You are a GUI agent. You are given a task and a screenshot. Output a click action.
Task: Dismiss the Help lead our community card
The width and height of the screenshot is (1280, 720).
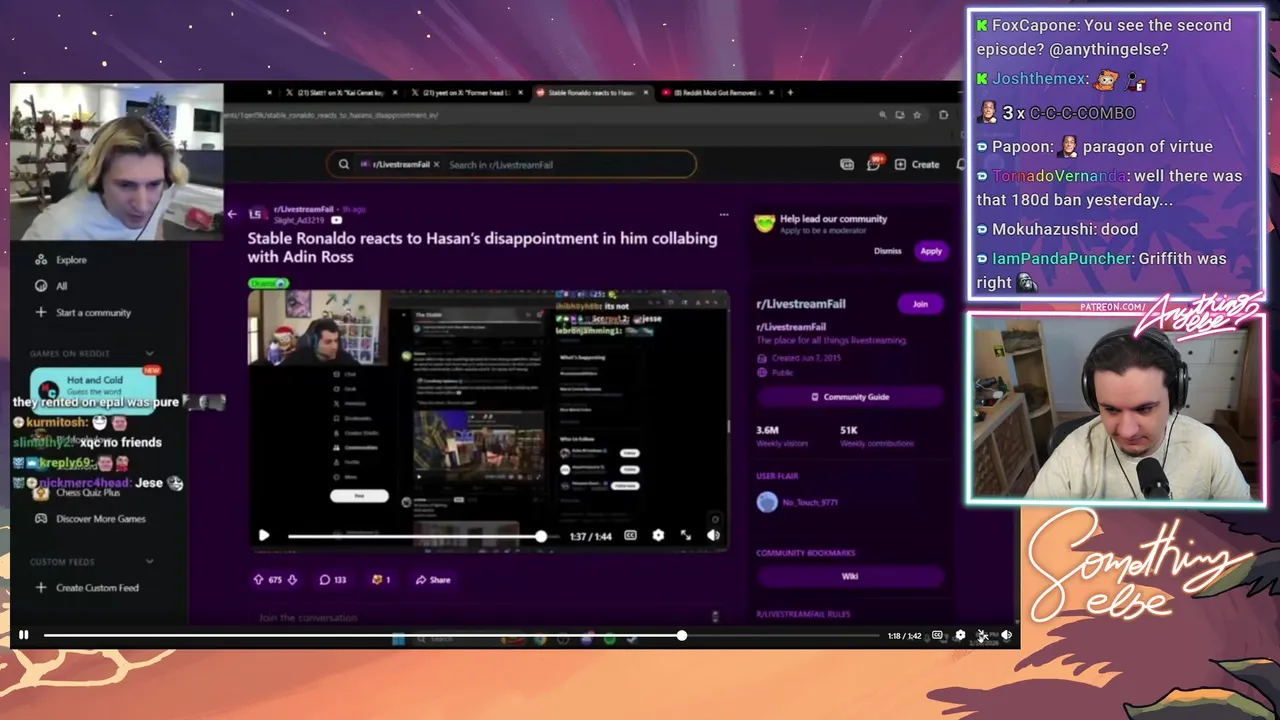pos(888,251)
